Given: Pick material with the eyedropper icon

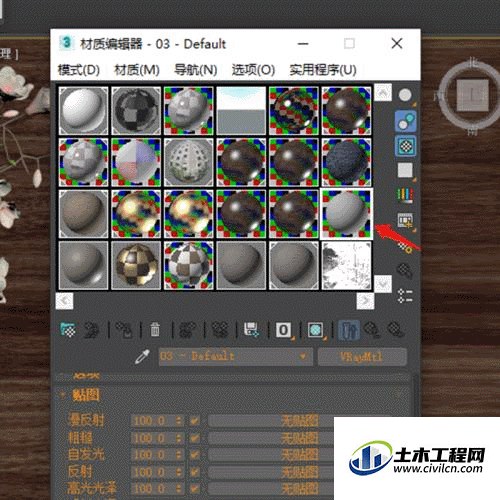Looking at the screenshot, I should point(142,357).
